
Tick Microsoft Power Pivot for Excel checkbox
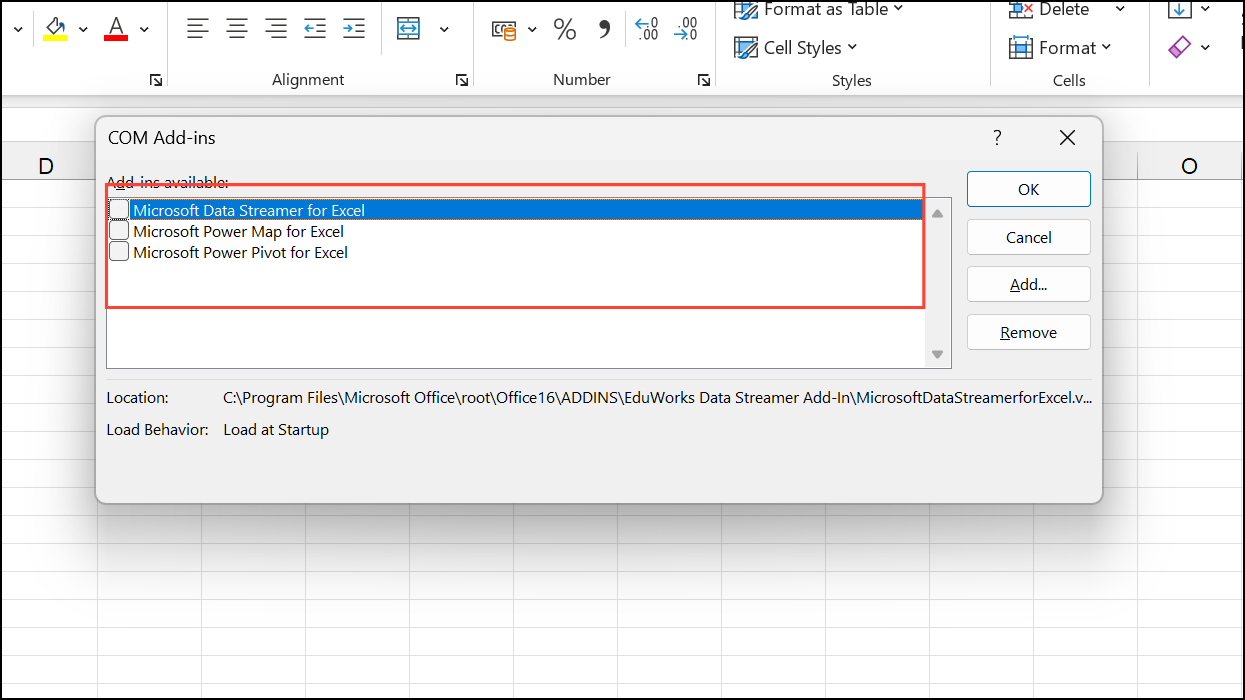(x=119, y=252)
